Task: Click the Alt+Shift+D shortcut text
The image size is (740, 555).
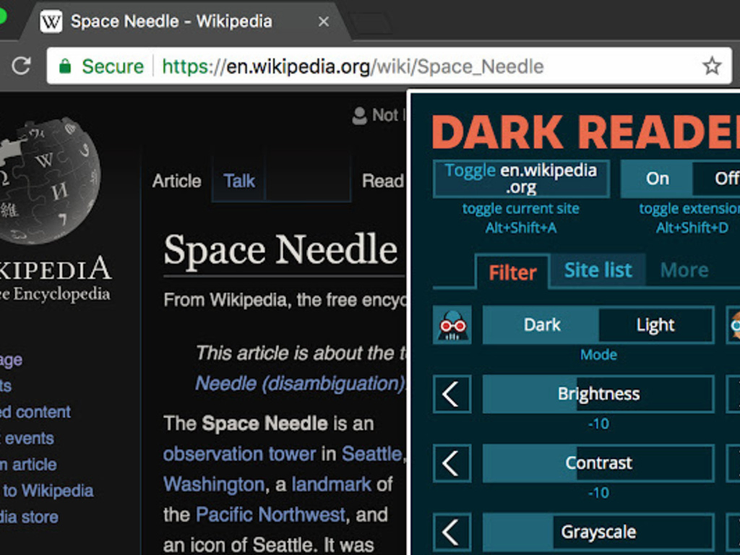Action: tap(692, 228)
